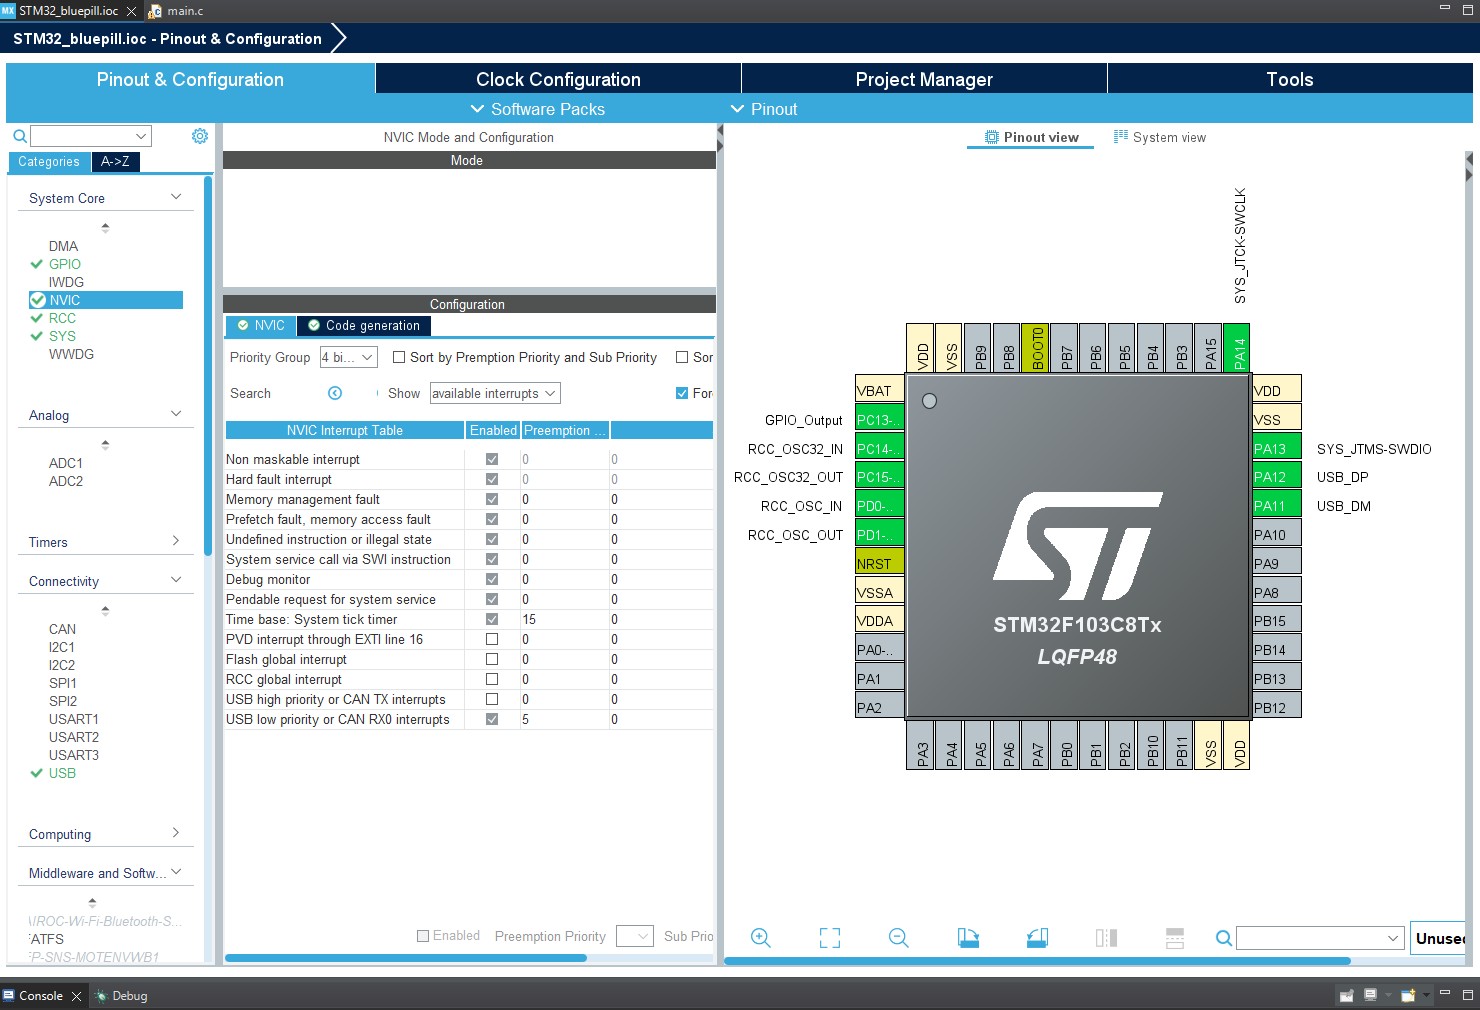Check Sort by Preemption Priority and Sub Priority
The width and height of the screenshot is (1480, 1010).
pyautogui.click(x=398, y=357)
